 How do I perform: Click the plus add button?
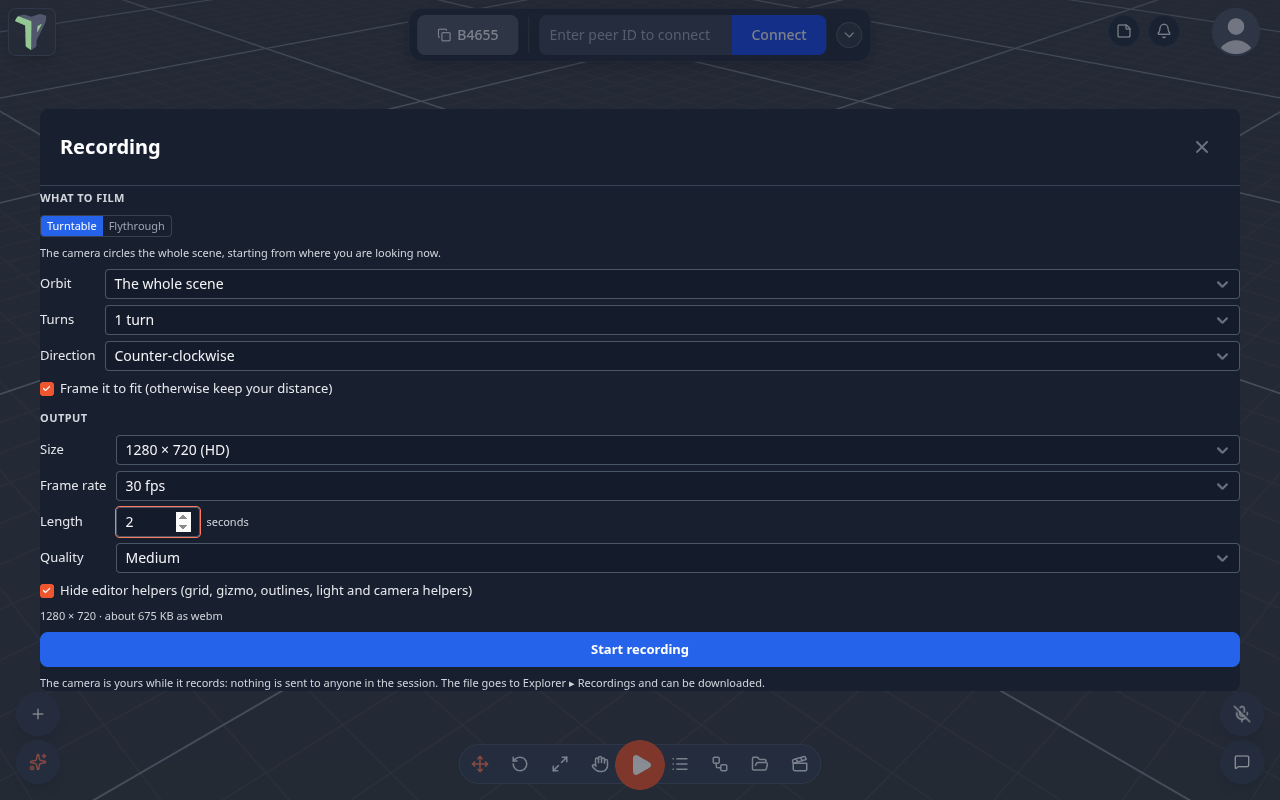click(38, 714)
